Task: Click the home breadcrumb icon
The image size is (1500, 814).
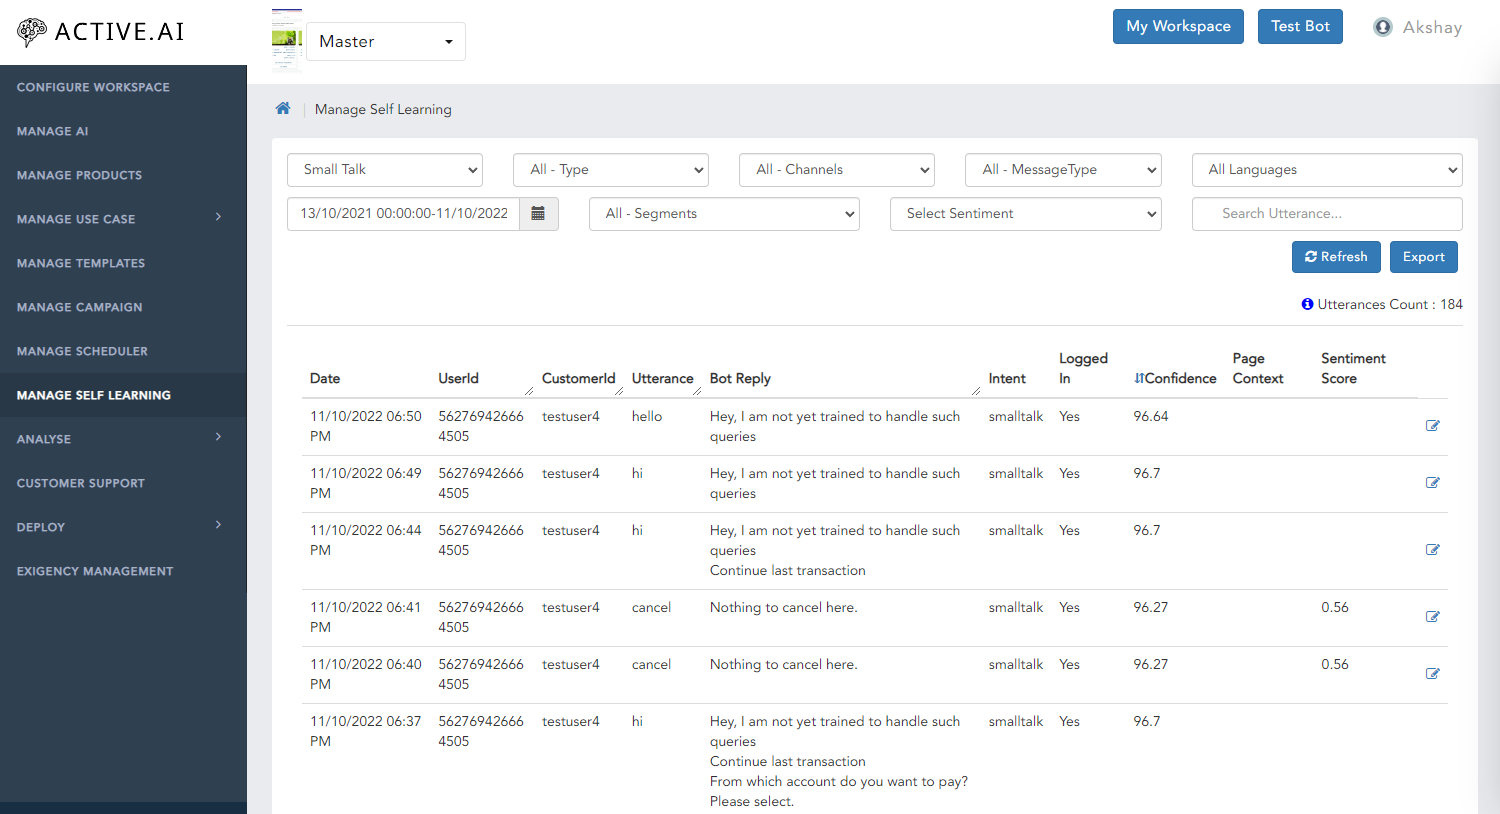Action: tap(283, 108)
